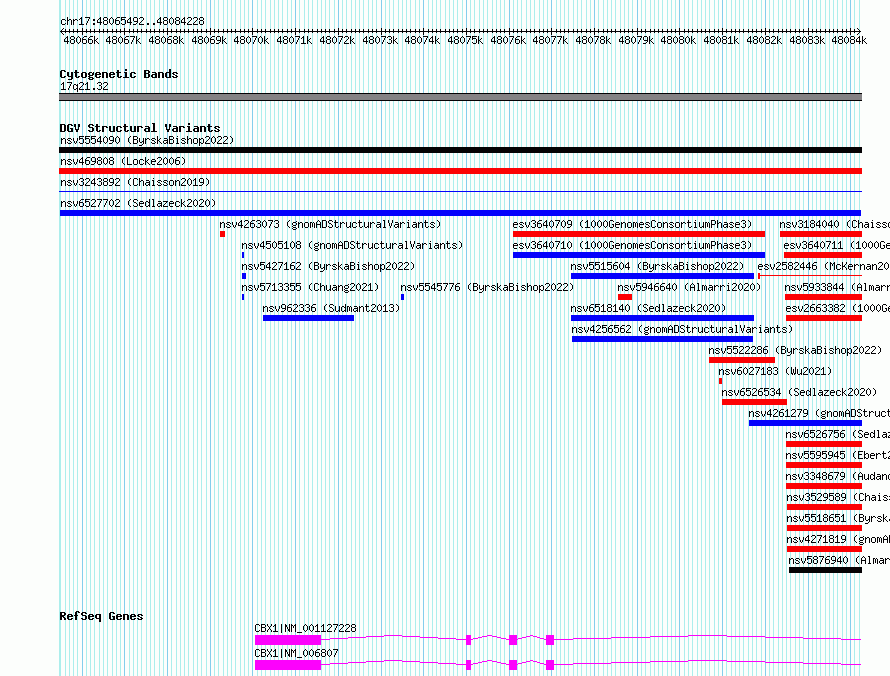Image resolution: width=890 pixels, height=676 pixels.
Task: Open nsv6518140 (Sedlazeck2020) label
Action: point(648,308)
